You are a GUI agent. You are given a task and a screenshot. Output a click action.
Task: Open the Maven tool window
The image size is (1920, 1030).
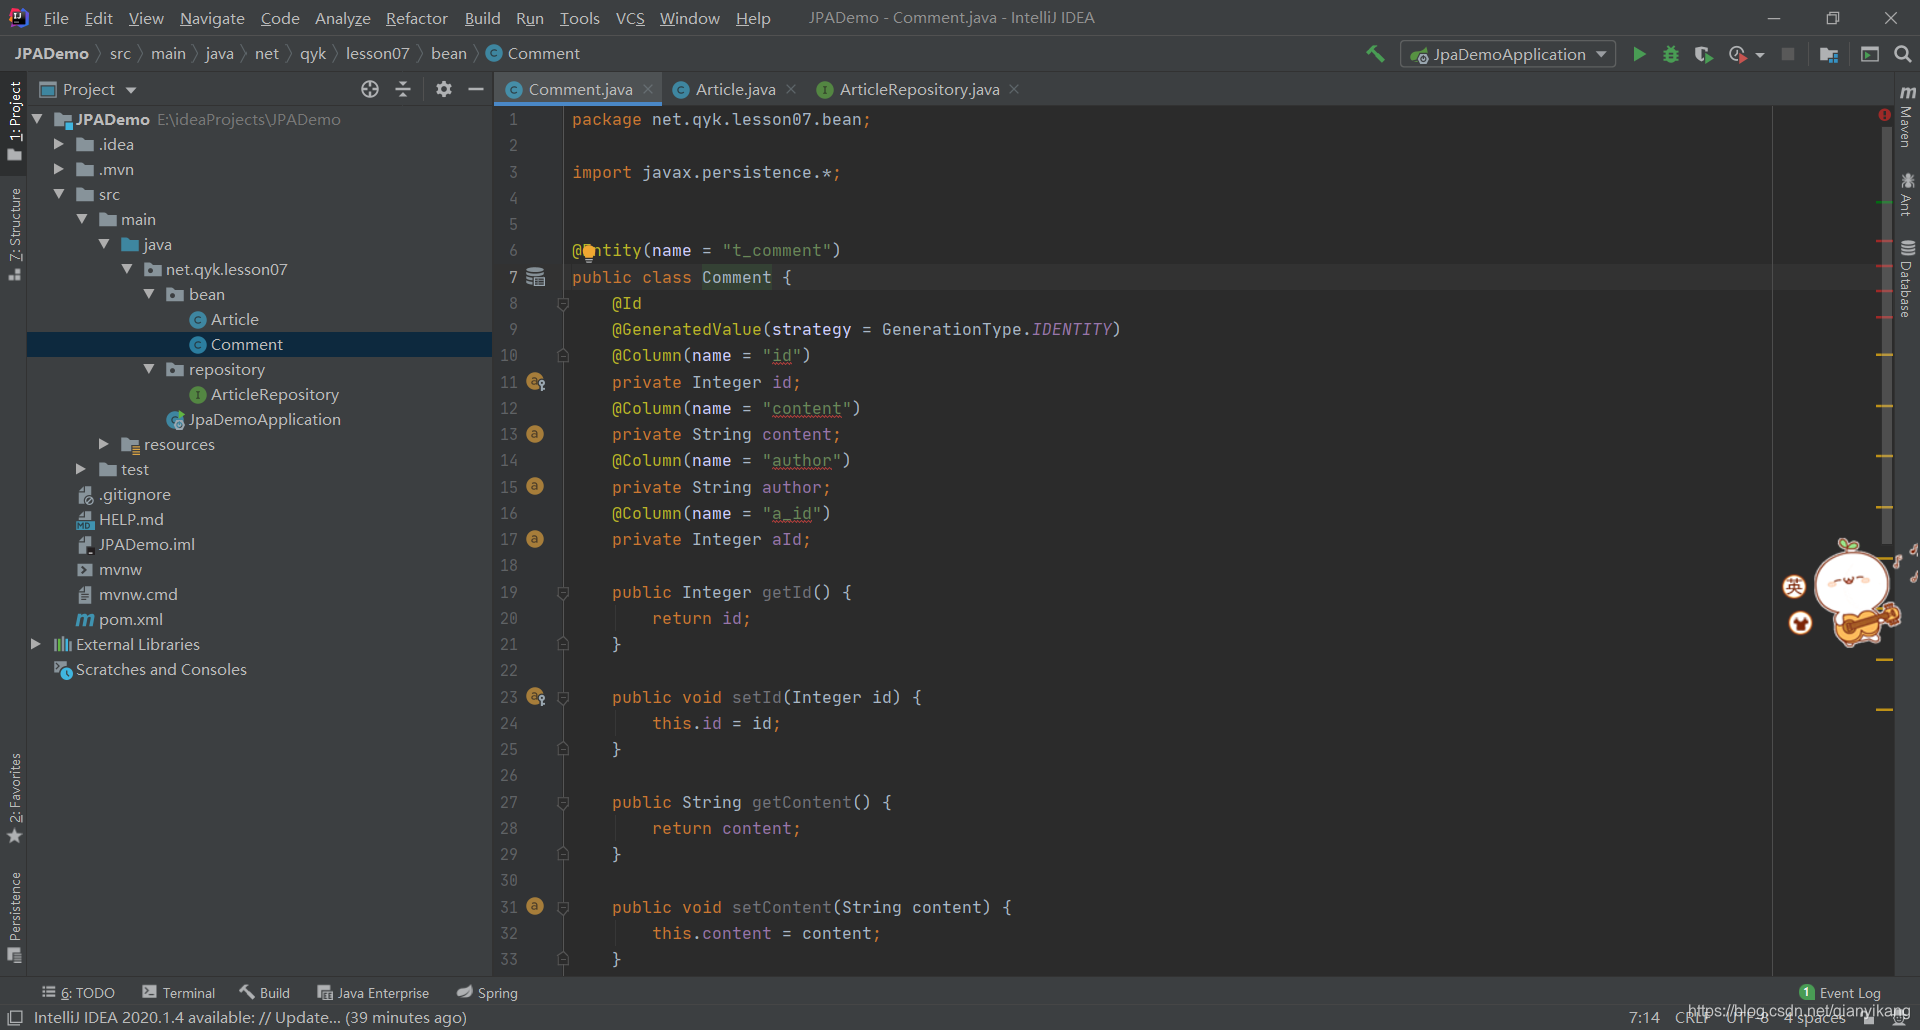tap(1907, 115)
